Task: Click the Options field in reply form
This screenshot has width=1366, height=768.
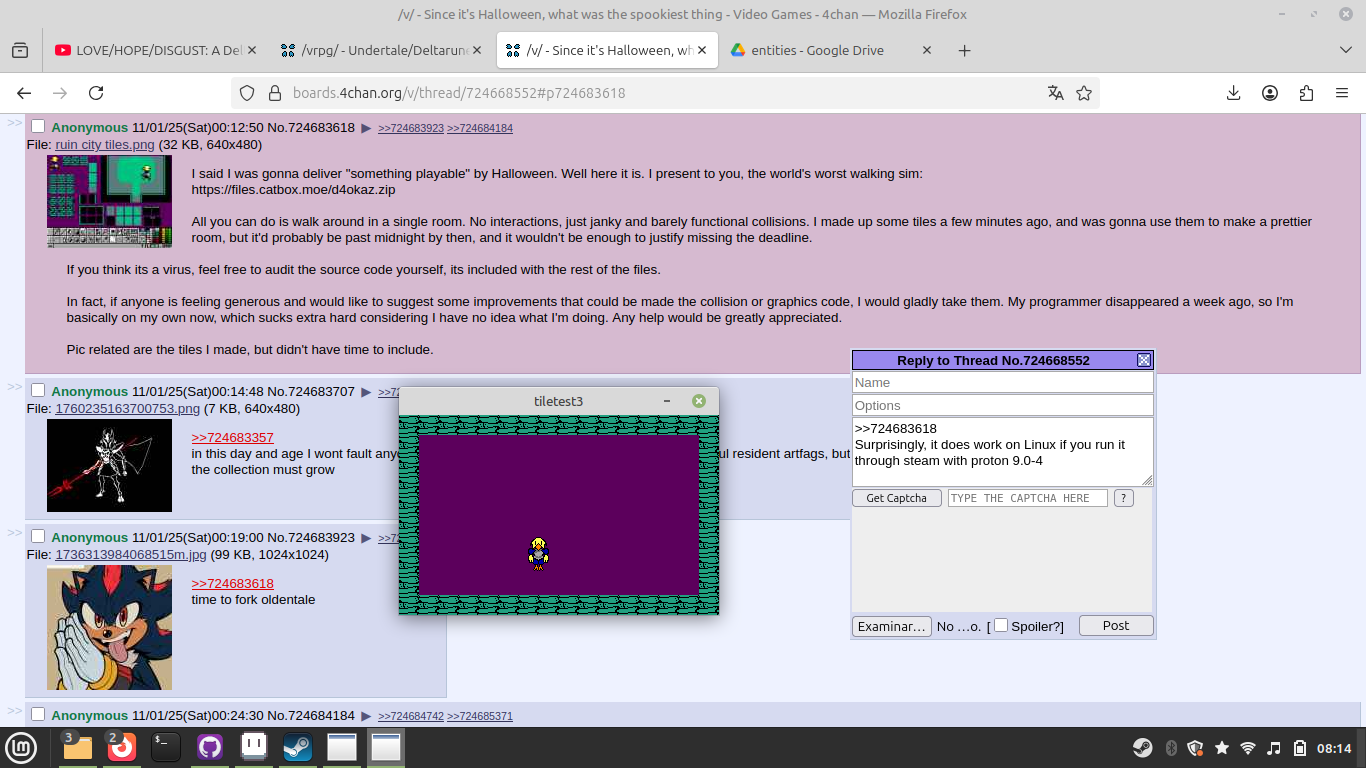Action: pos(1002,405)
